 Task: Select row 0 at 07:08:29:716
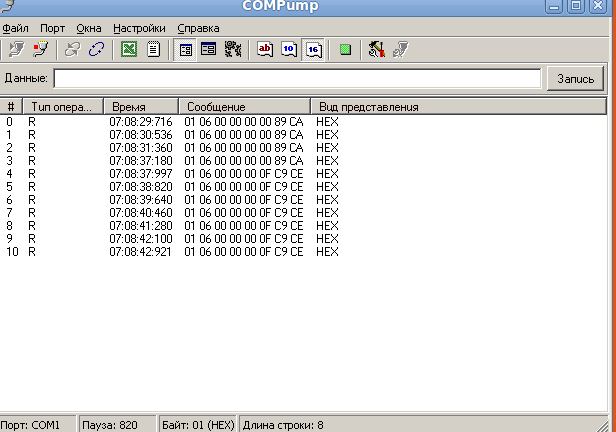click(x=303, y=122)
